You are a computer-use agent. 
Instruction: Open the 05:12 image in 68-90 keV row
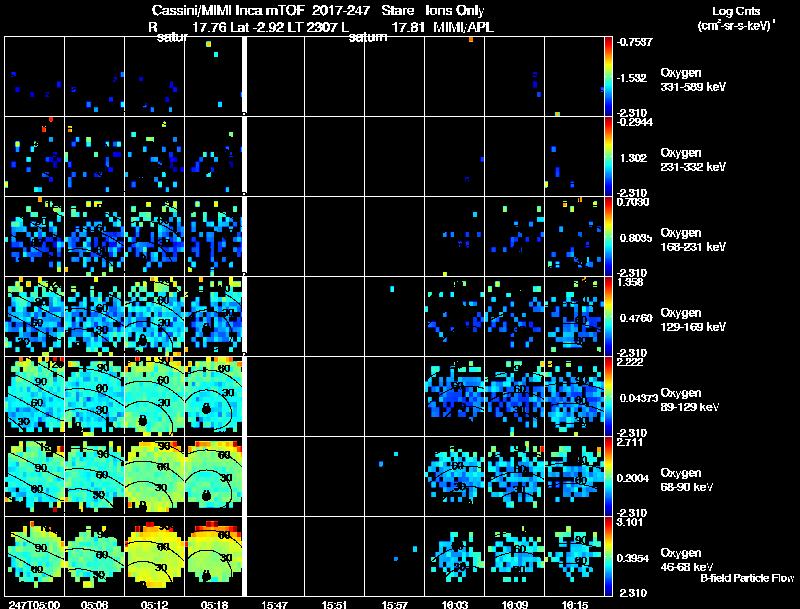(x=154, y=476)
